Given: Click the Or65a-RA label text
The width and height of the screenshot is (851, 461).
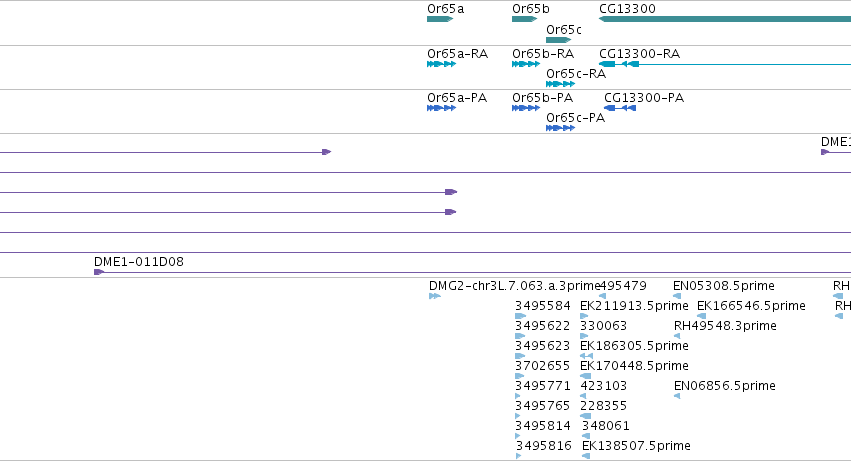Looking at the screenshot, I should 458,54.
